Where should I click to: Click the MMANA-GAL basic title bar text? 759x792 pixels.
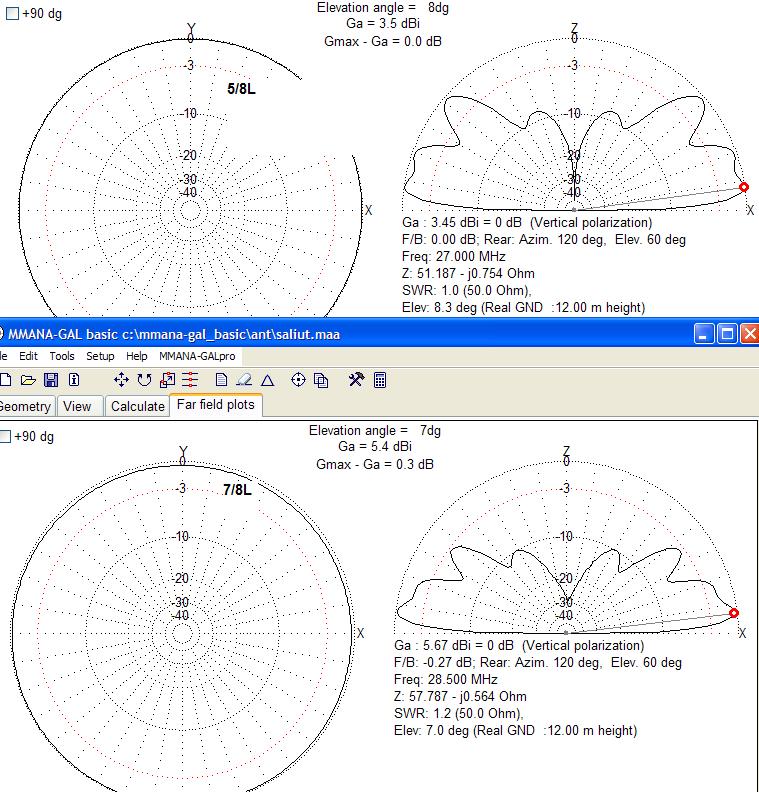(x=174, y=334)
